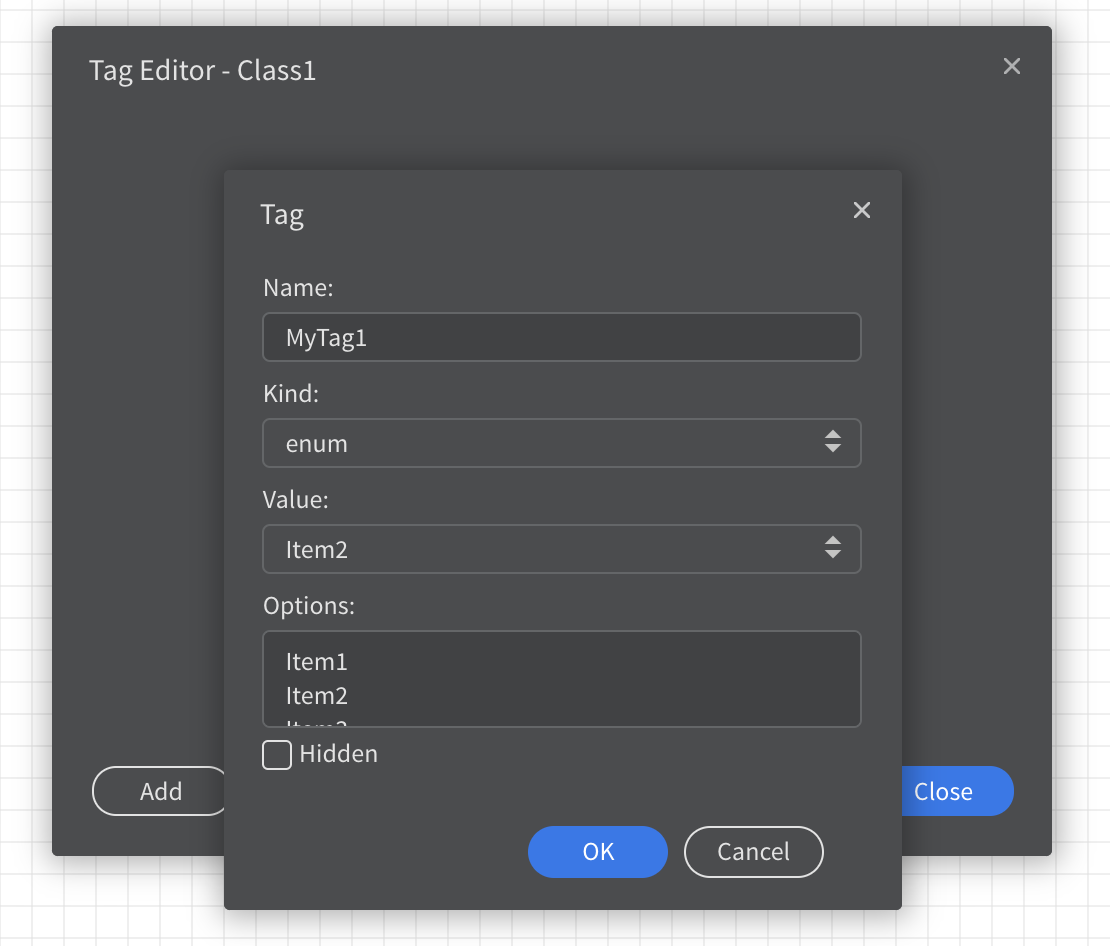The image size is (1110, 946).
Task: Close the Tag Editor - Class1 window
Action: pos(1012,66)
